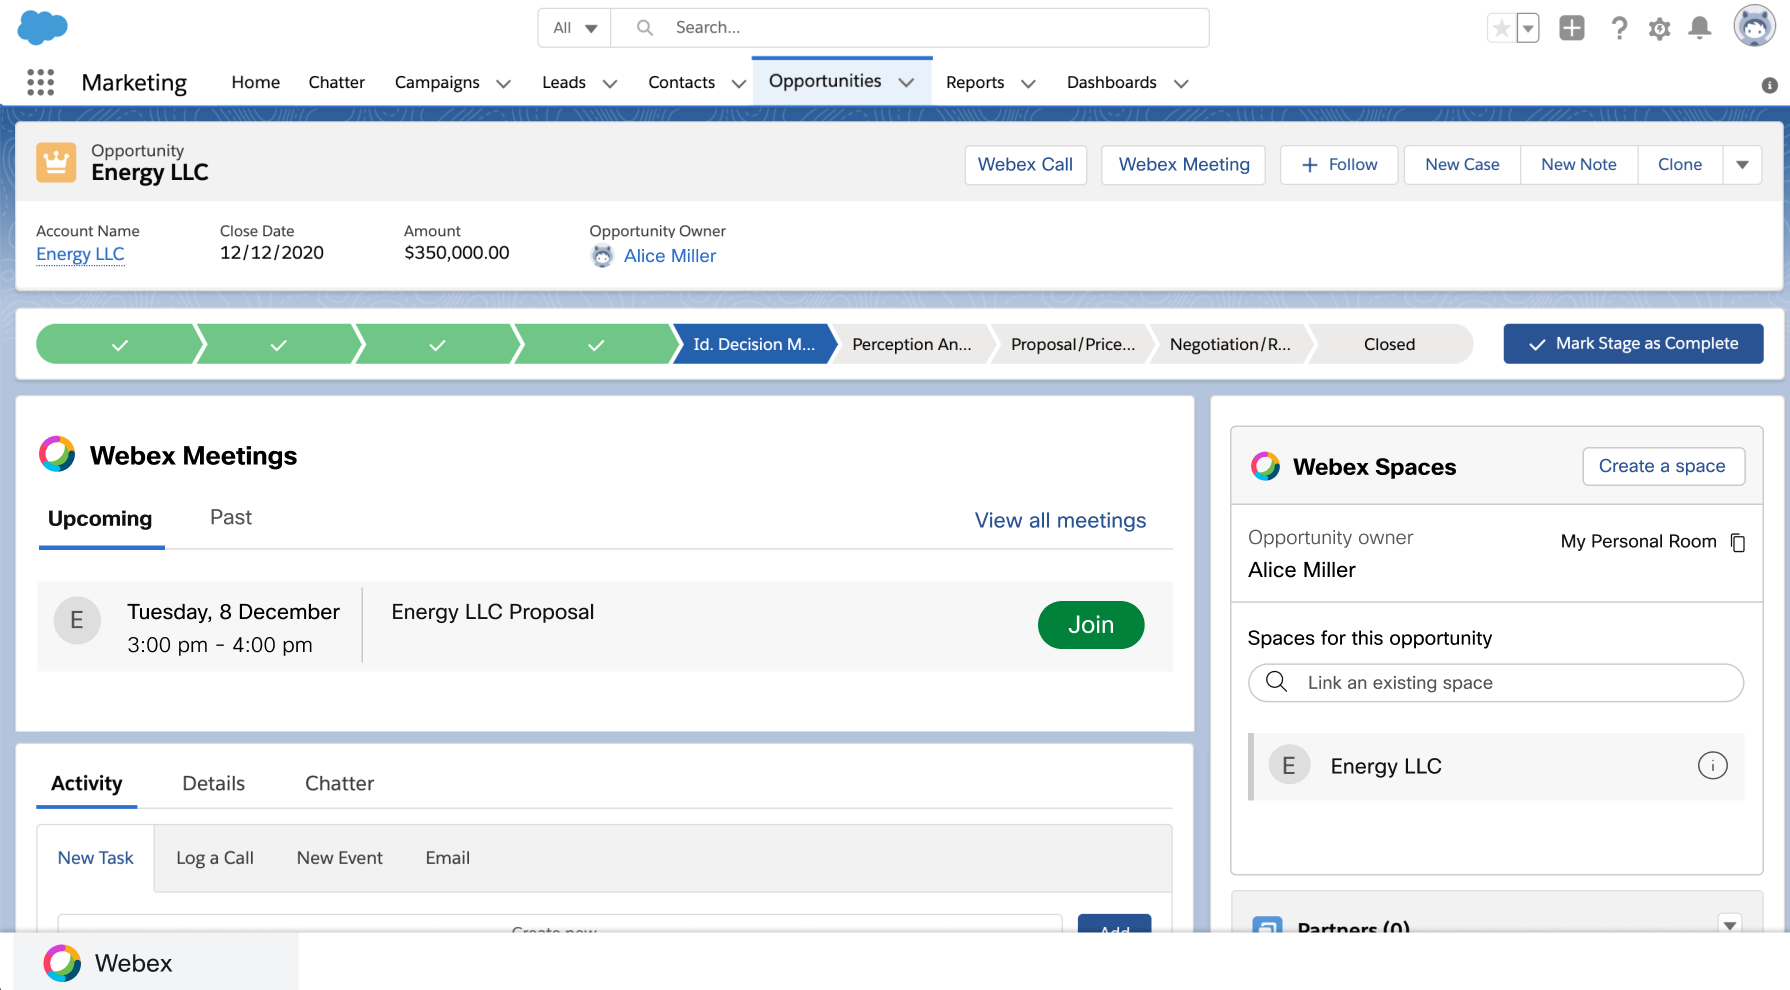Click the E avatar of Energy LLC space
Viewport: 1790px width, 990px height.
click(1289, 766)
